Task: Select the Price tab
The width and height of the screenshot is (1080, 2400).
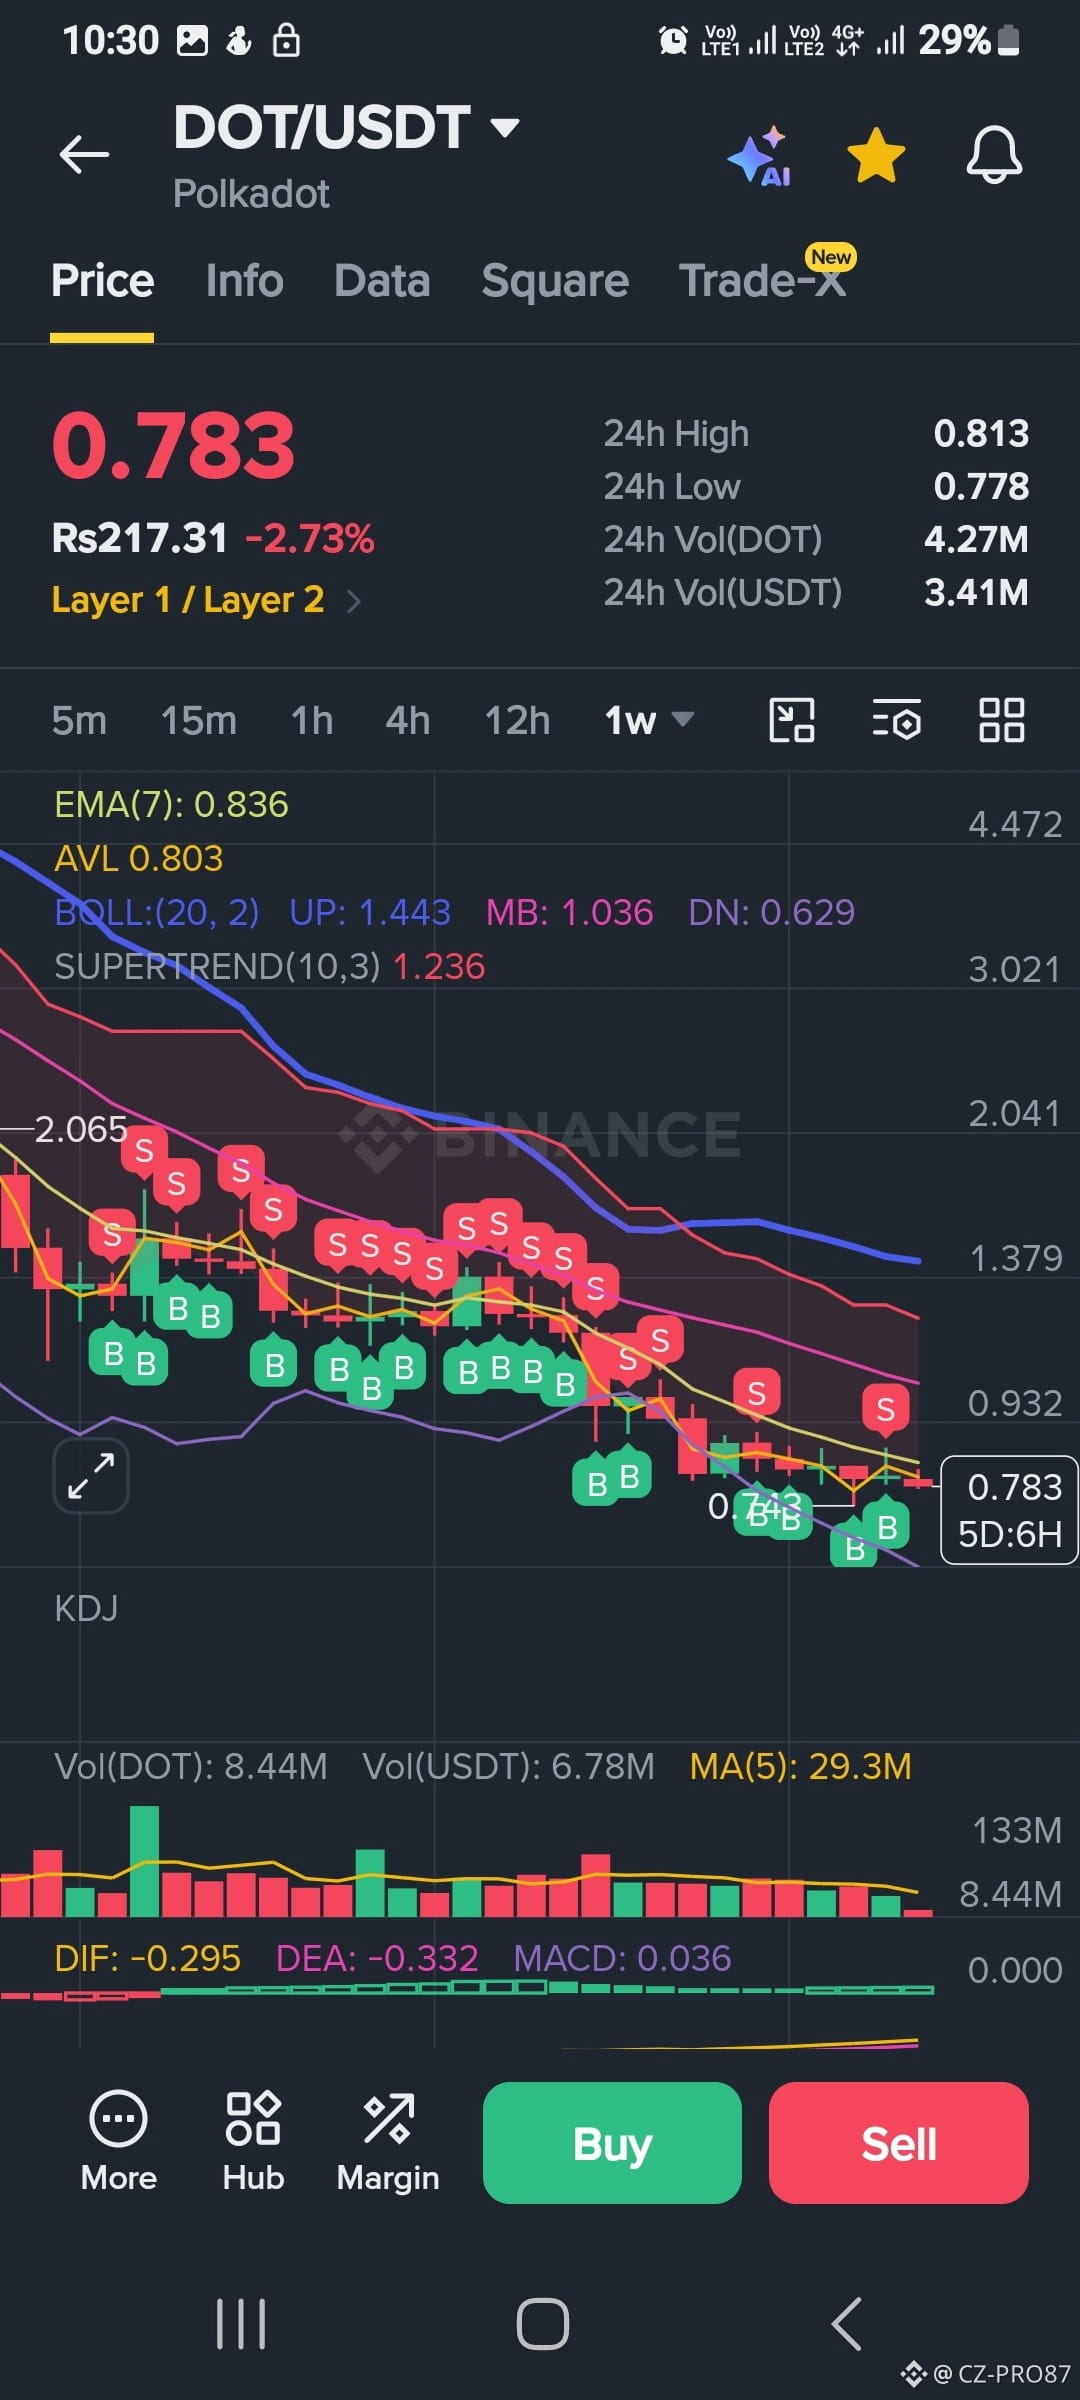Action: click(x=102, y=280)
